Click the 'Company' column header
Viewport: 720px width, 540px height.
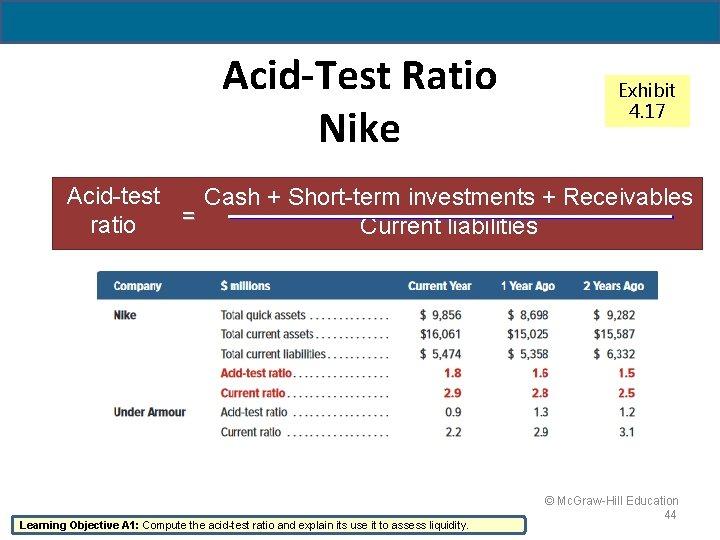(137, 286)
